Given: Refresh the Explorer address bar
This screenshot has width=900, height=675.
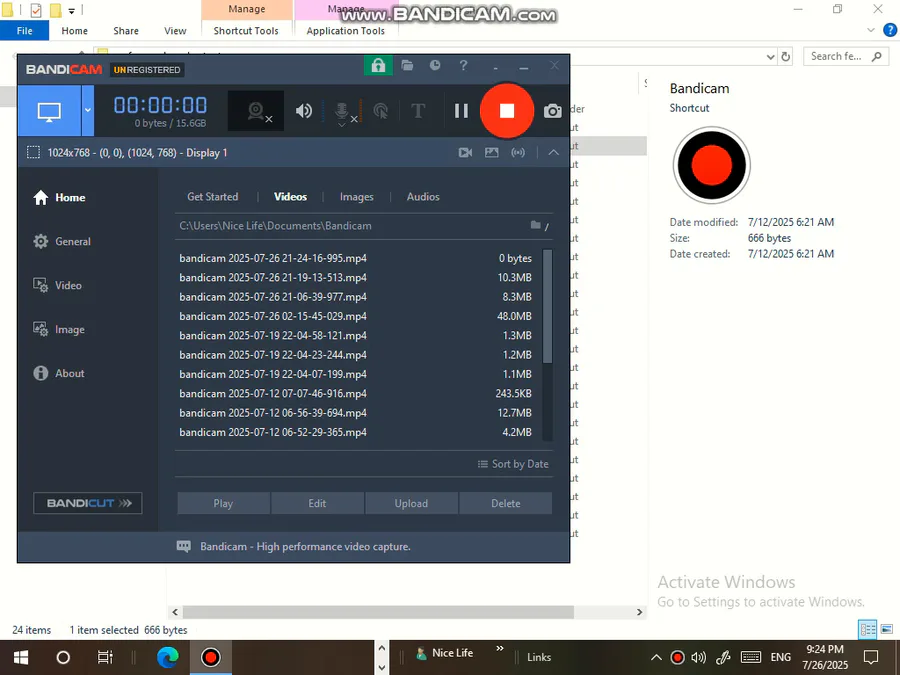Looking at the screenshot, I should coord(786,56).
